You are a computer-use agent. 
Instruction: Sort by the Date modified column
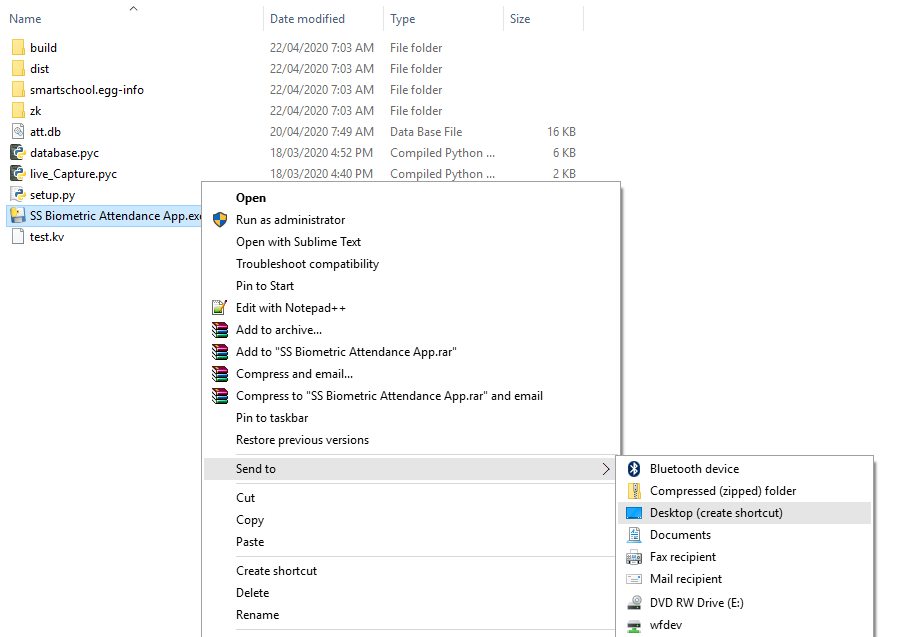(x=307, y=19)
